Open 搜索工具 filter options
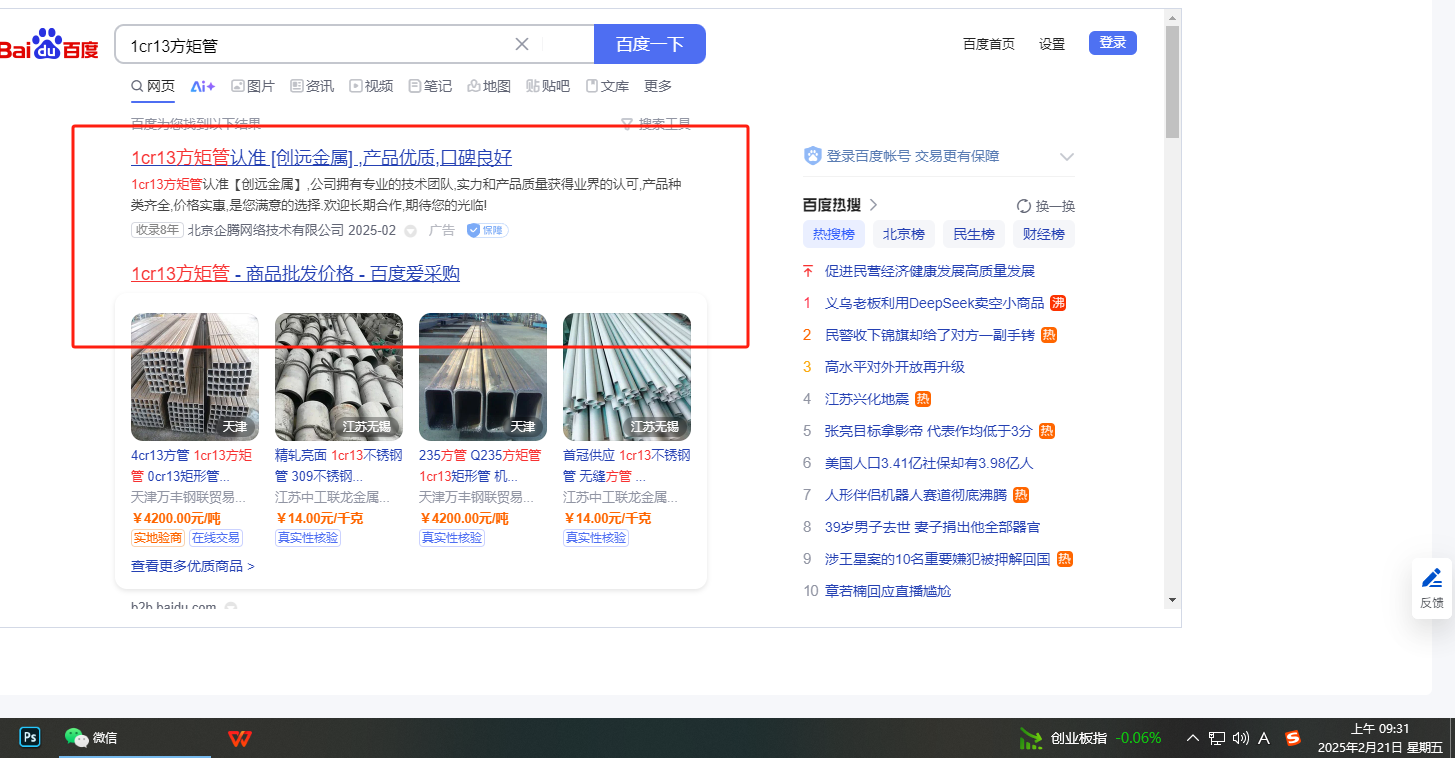The width and height of the screenshot is (1455, 758). click(x=657, y=124)
